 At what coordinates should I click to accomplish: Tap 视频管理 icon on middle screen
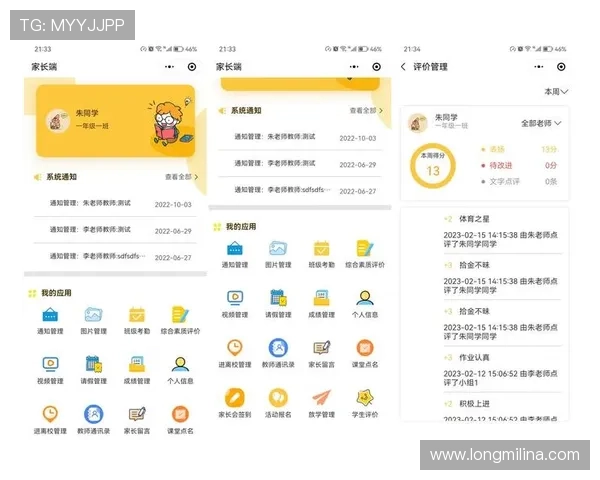pos(235,297)
